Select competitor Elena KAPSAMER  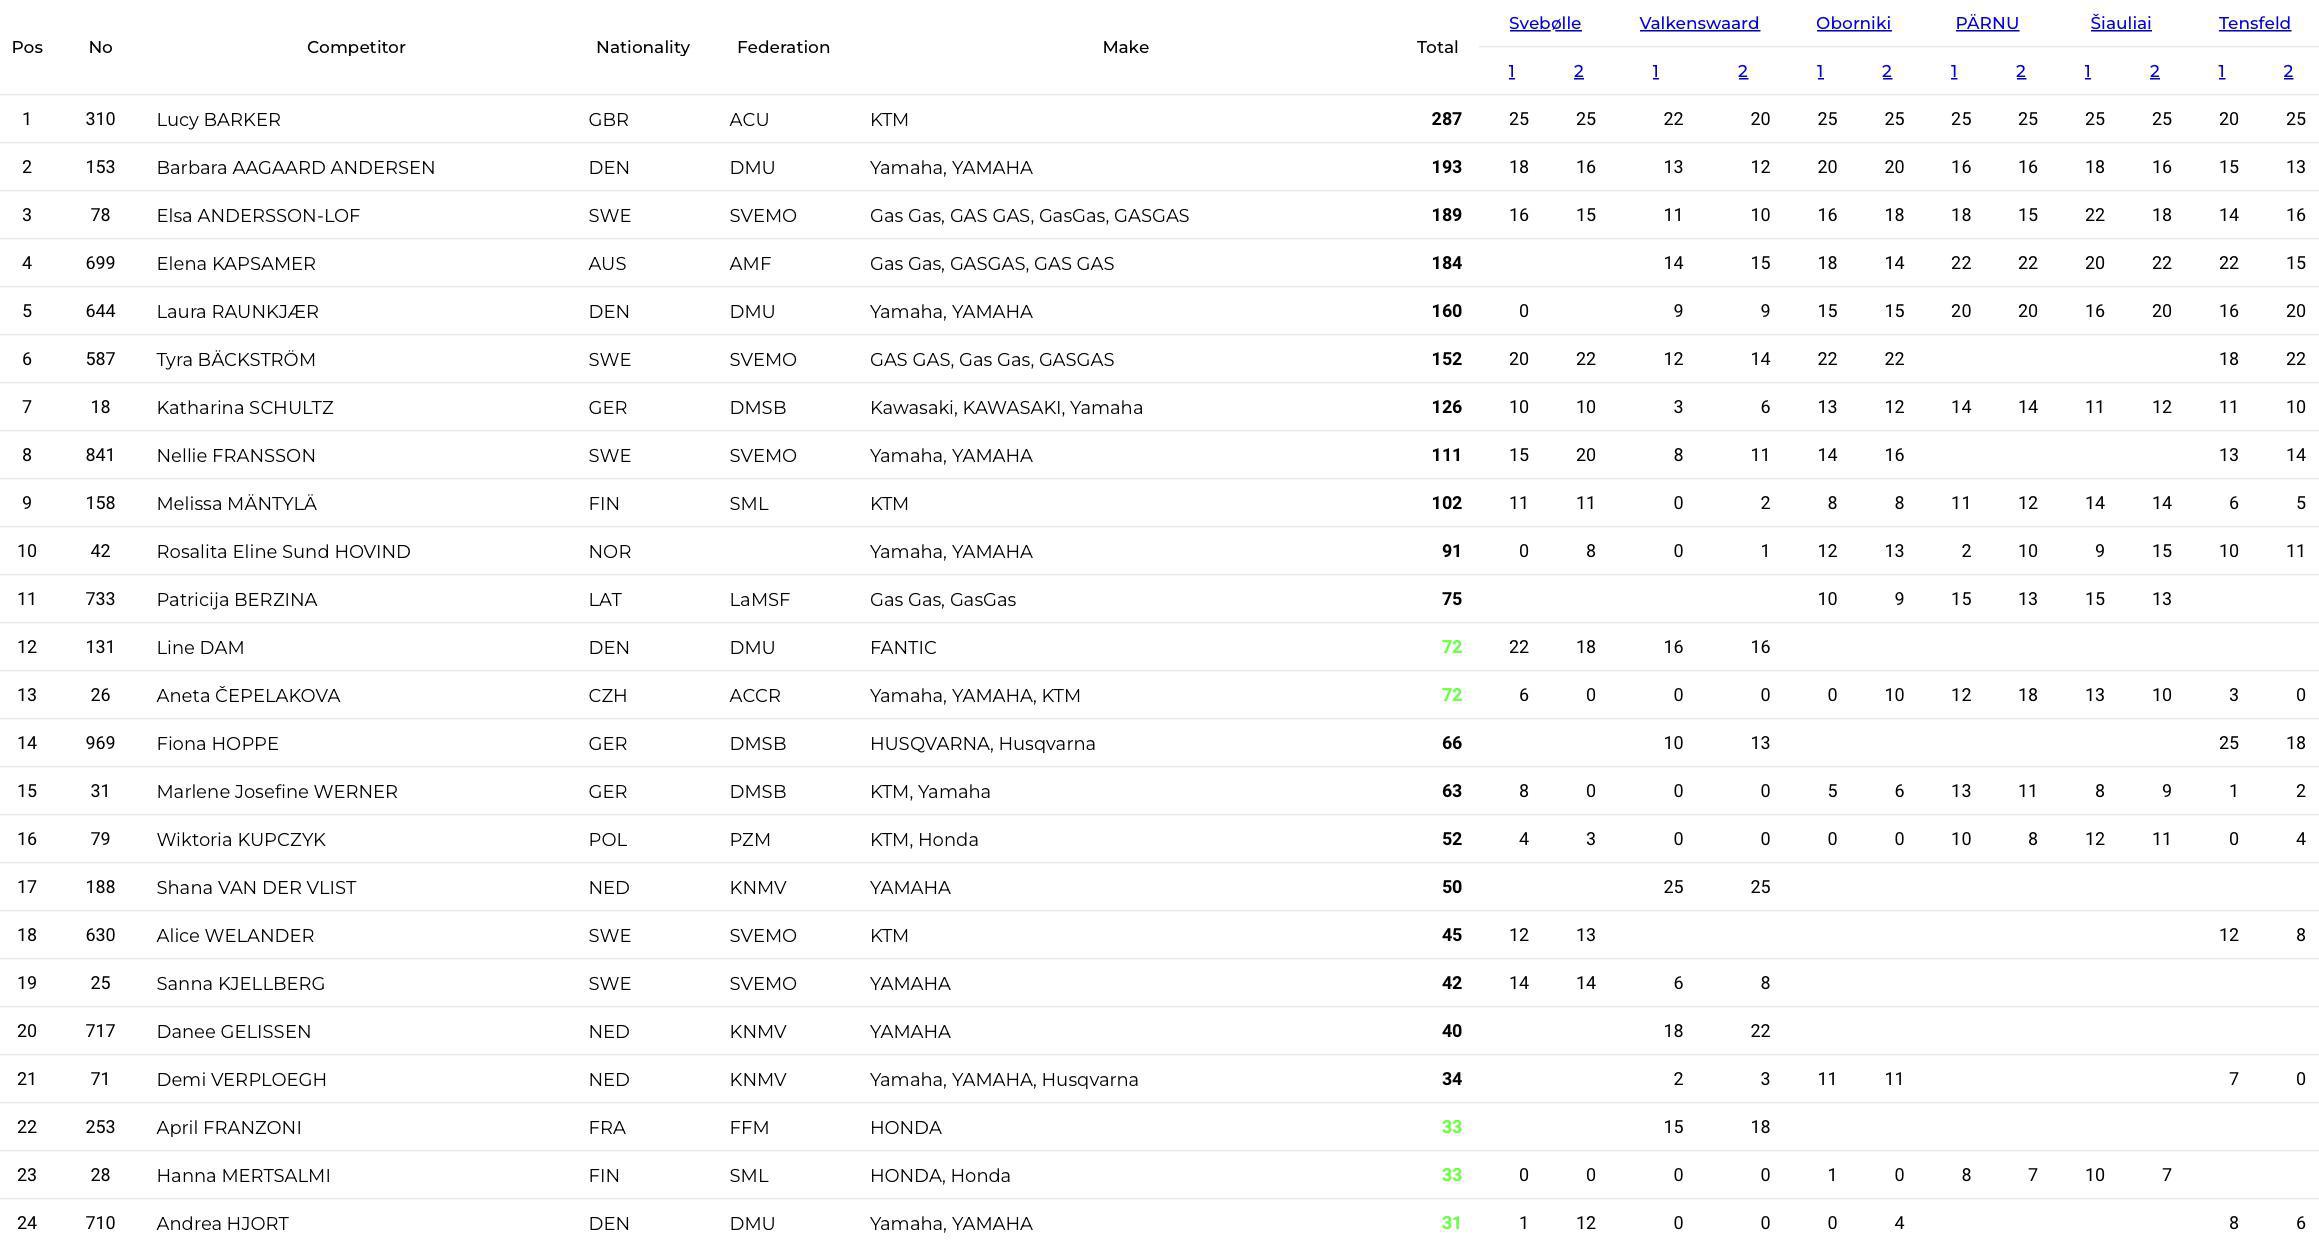(236, 263)
